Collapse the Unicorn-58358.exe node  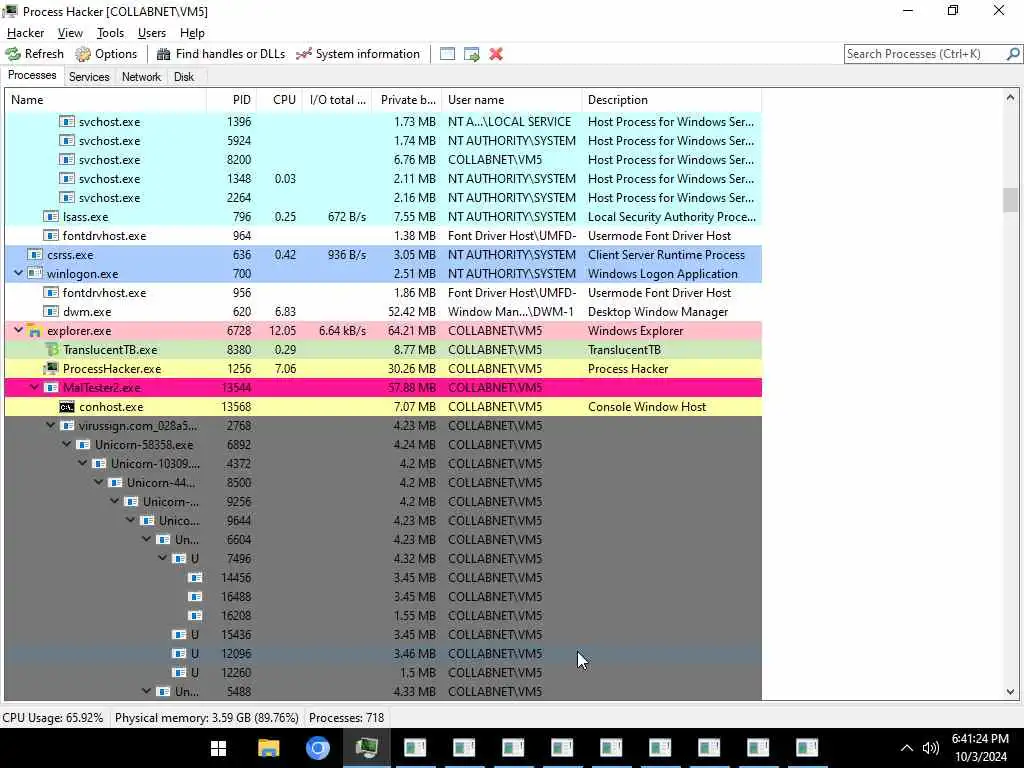[67, 444]
